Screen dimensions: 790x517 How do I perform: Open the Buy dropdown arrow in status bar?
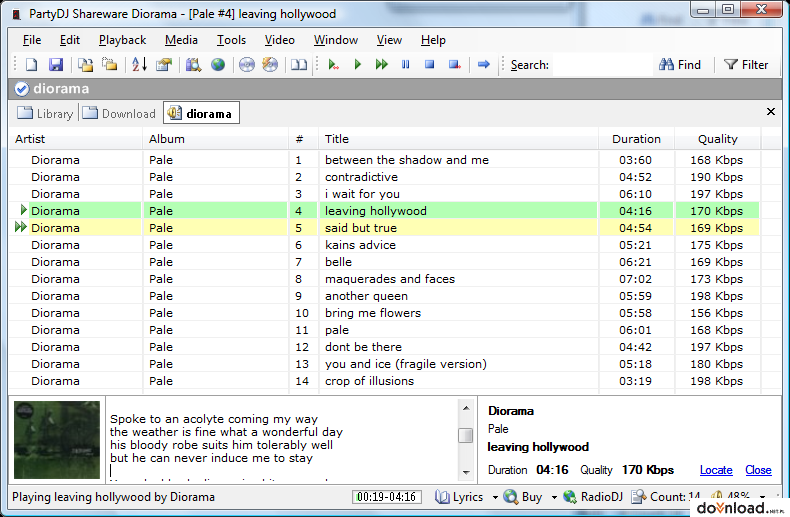554,497
